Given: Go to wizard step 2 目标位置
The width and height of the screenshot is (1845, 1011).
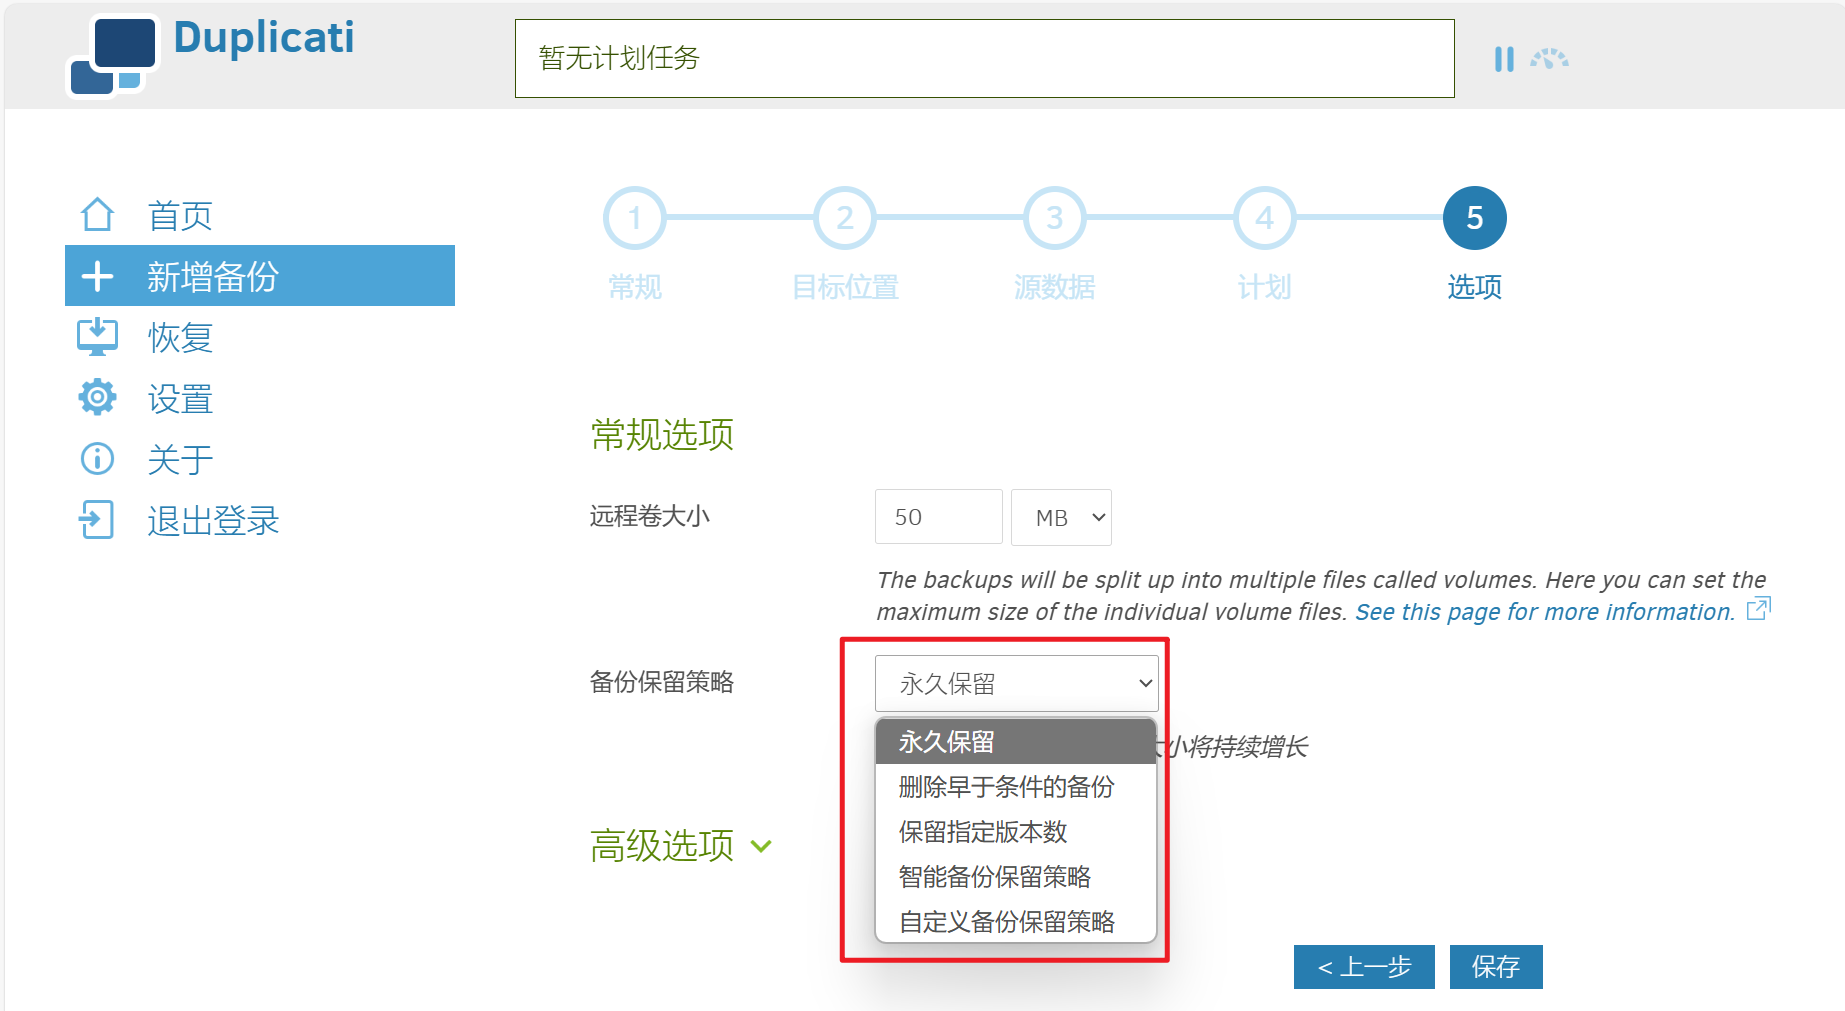Looking at the screenshot, I should tap(845, 217).
